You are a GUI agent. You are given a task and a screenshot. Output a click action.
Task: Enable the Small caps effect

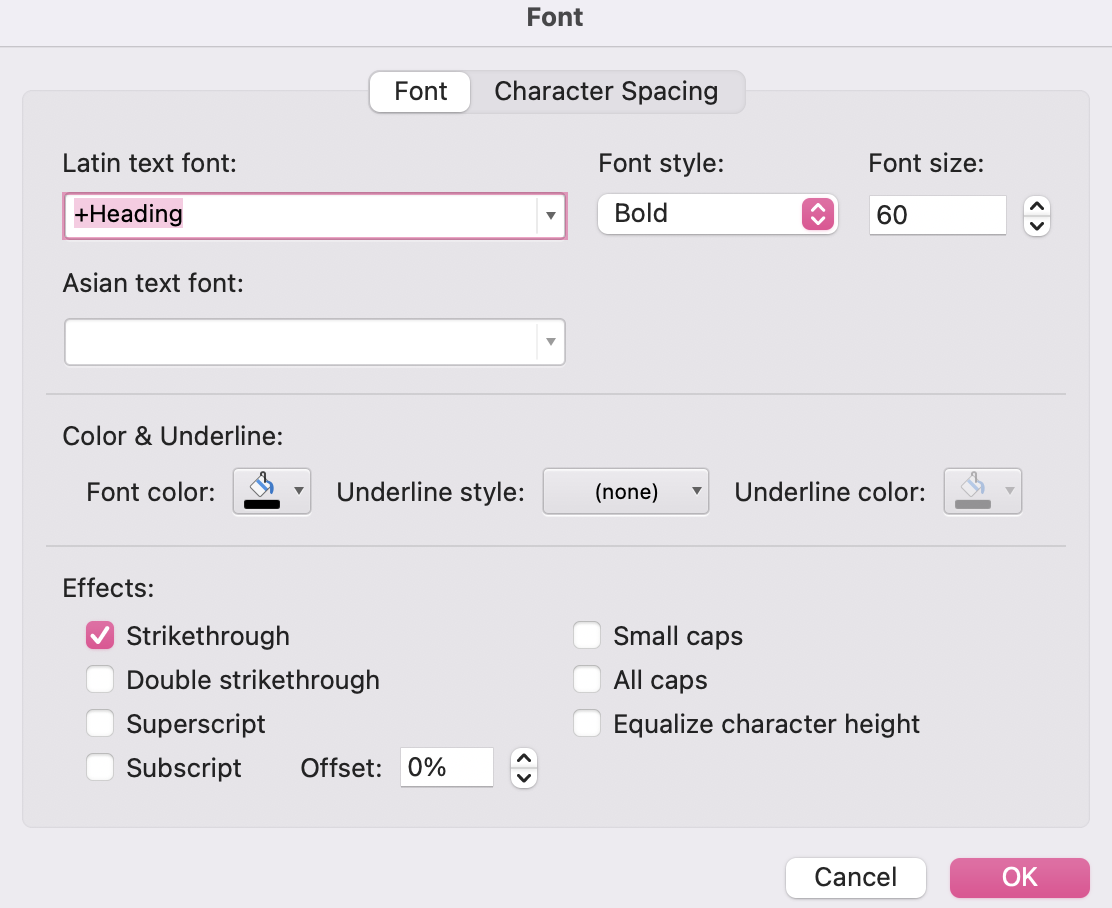click(587, 635)
